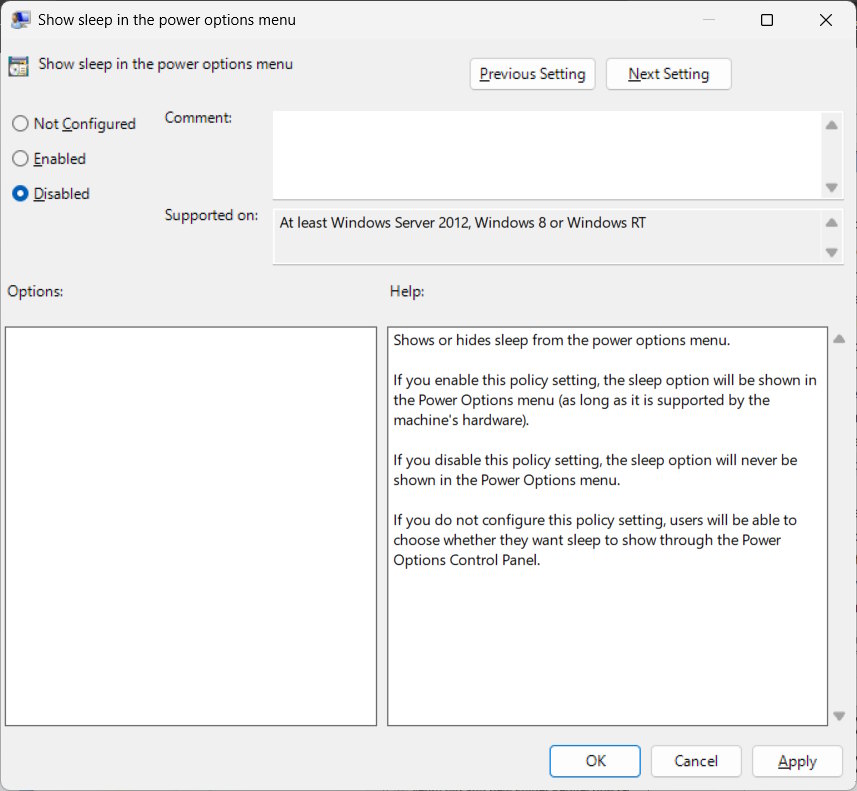Screen dimensions: 857x791
Task: Select the Disabled radio button
Action: click(19, 193)
